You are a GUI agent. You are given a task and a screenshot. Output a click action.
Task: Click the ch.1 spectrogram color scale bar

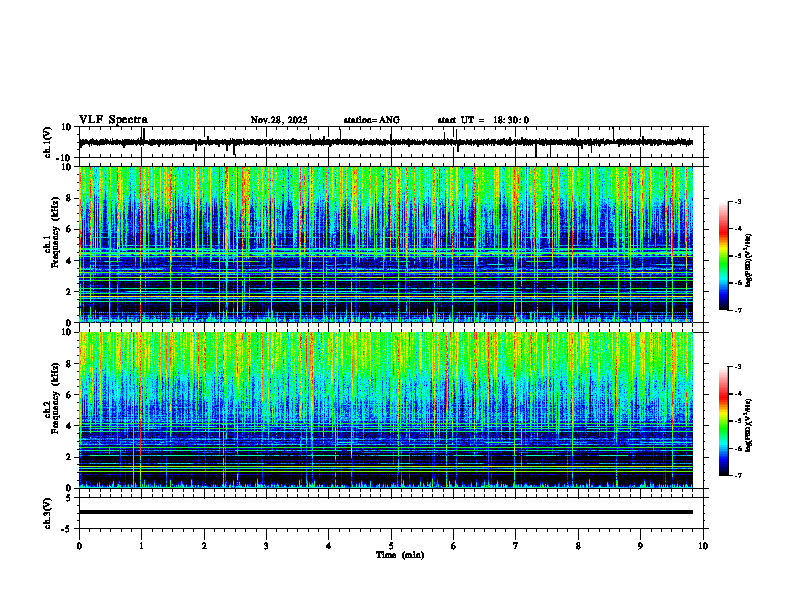coord(723,256)
